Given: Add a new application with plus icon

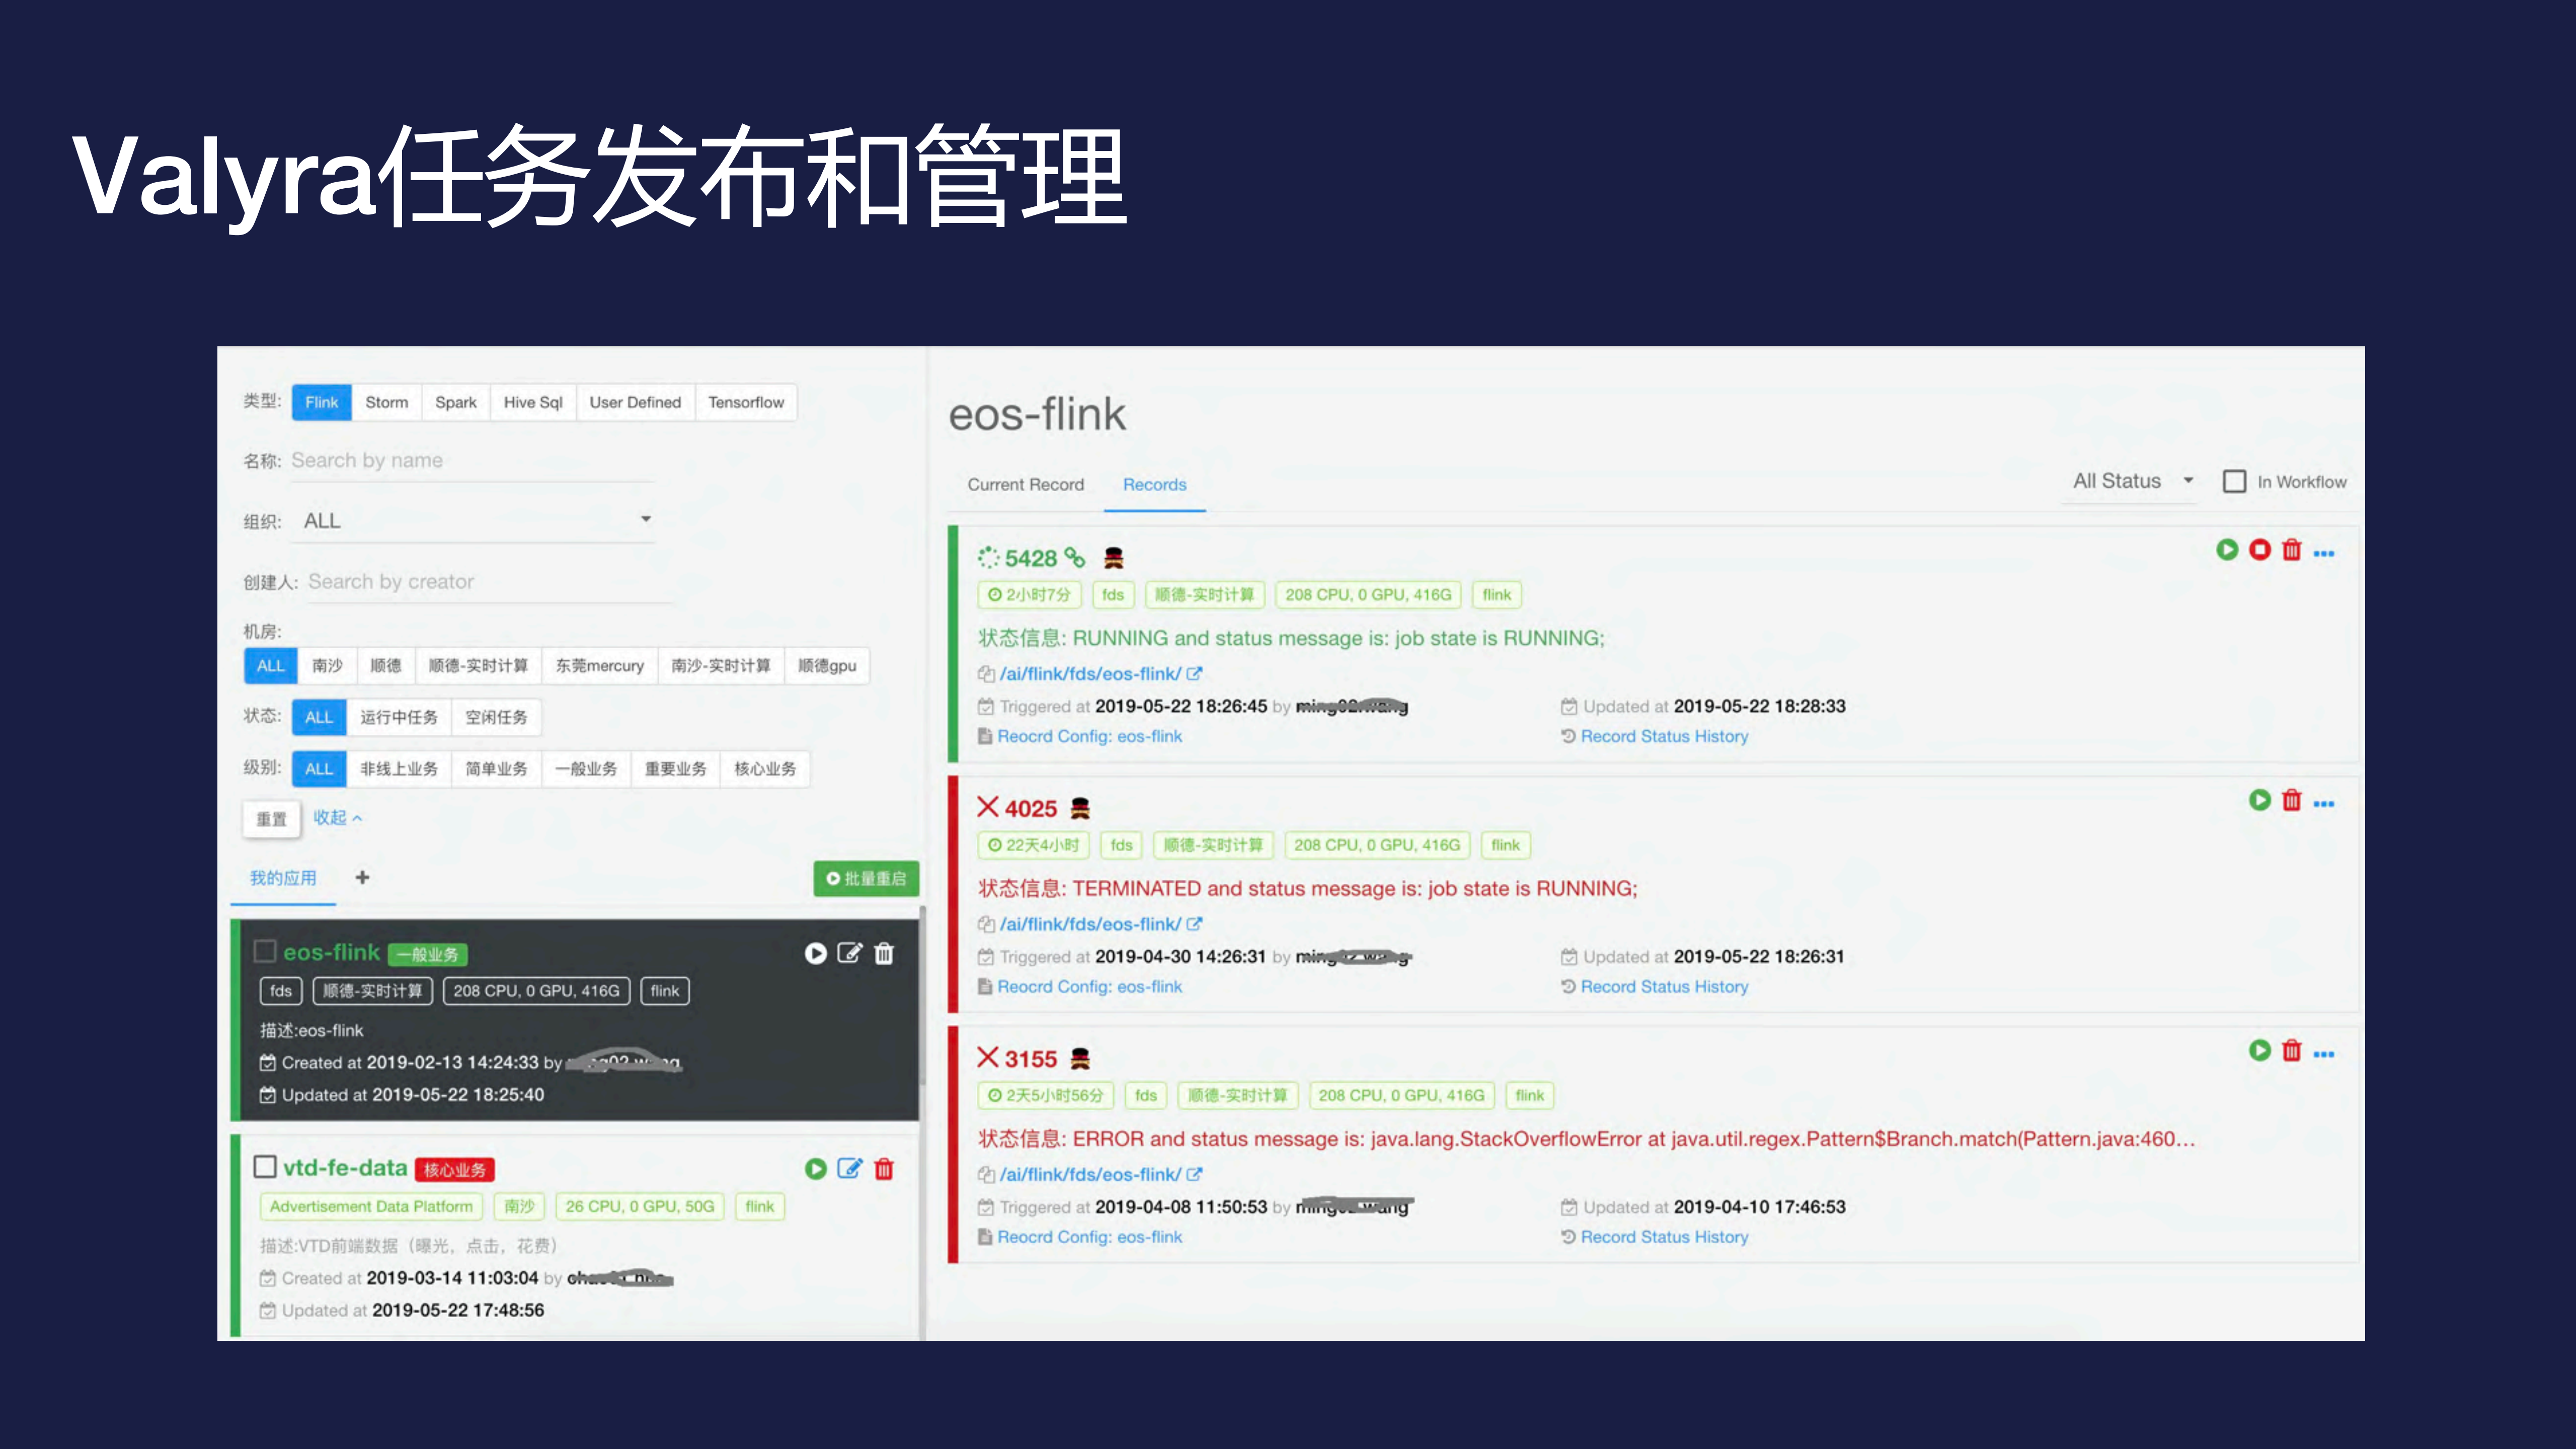Looking at the screenshot, I should click(x=362, y=877).
